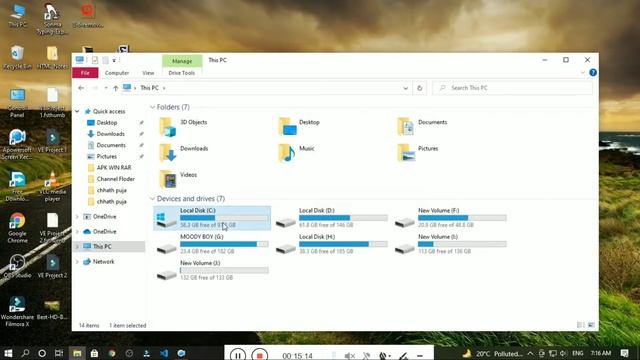The width and height of the screenshot is (640, 360).
Task: Collapse Quick access tree node
Action: pyautogui.click(x=77, y=111)
